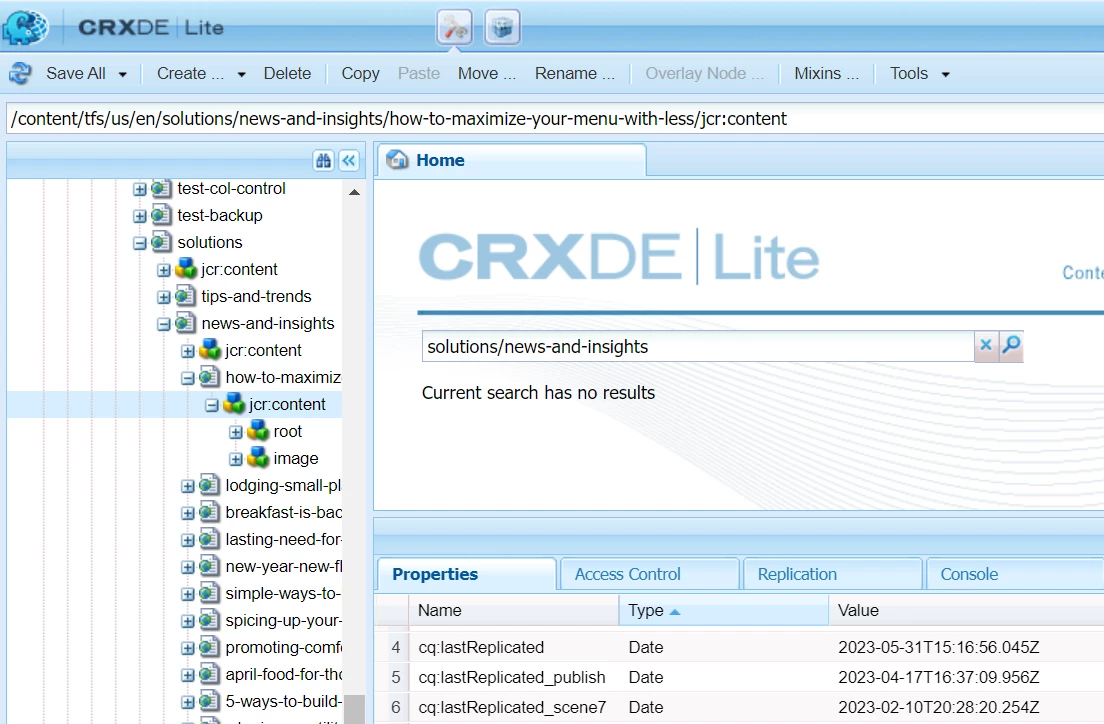This screenshot has width=1104, height=724.
Task: Click the binoculars search icon in tree panel
Action: point(323,161)
